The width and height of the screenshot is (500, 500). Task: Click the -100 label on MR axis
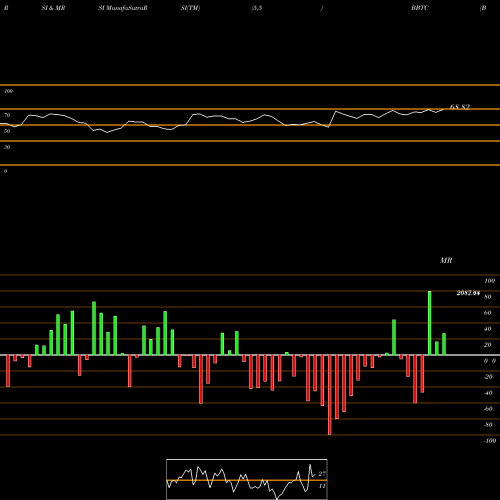(x=490, y=441)
